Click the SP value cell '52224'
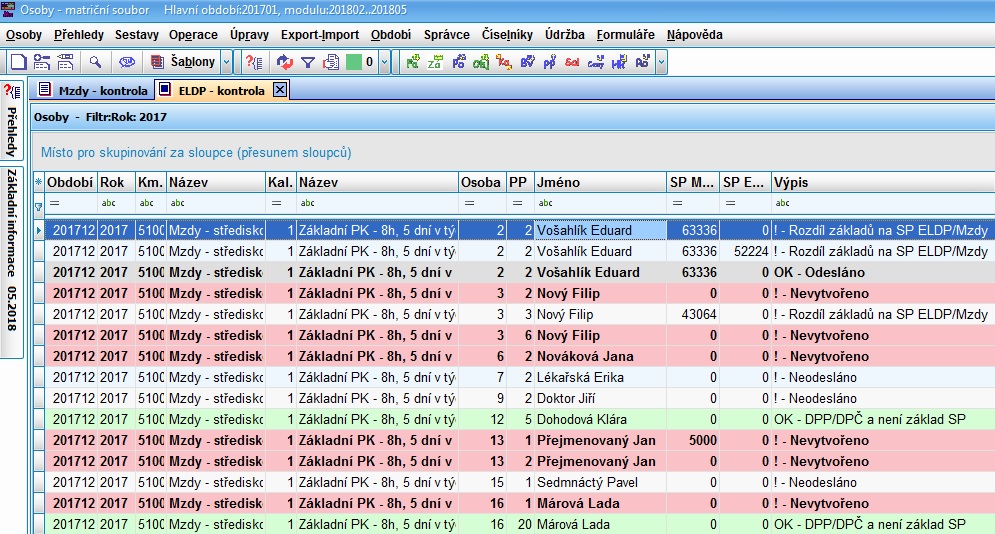This screenshot has height=534, width=995. pos(745,251)
